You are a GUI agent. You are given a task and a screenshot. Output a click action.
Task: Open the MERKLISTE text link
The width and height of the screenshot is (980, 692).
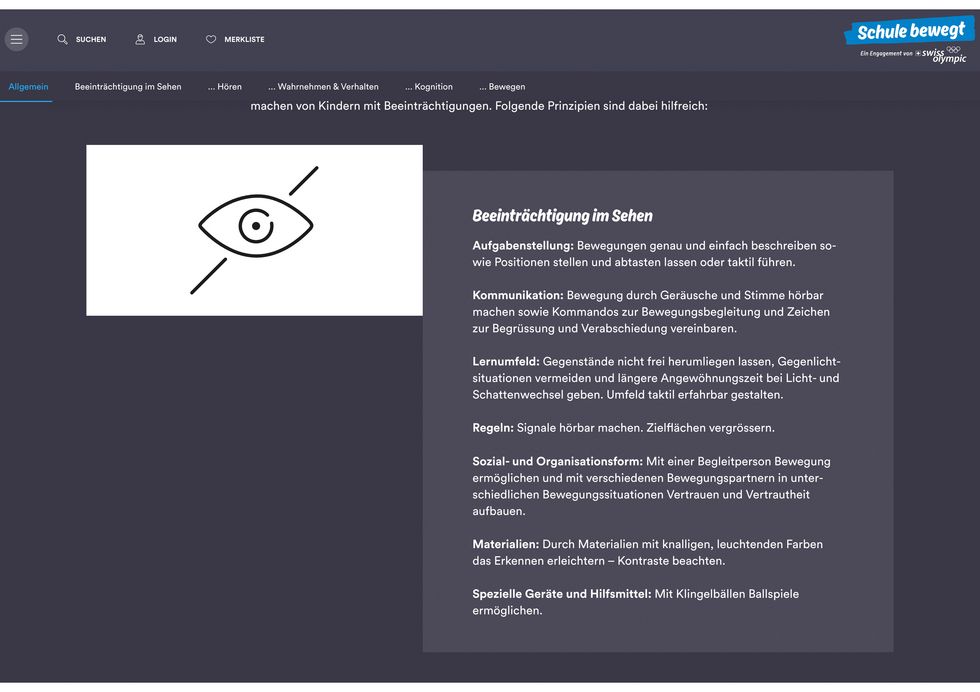coord(244,40)
